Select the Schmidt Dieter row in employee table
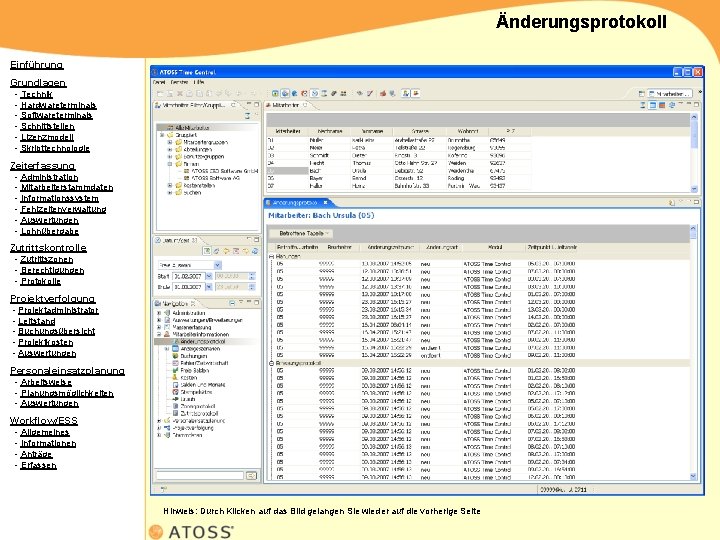Image resolution: width=720 pixels, height=540 pixels. [x=399, y=156]
